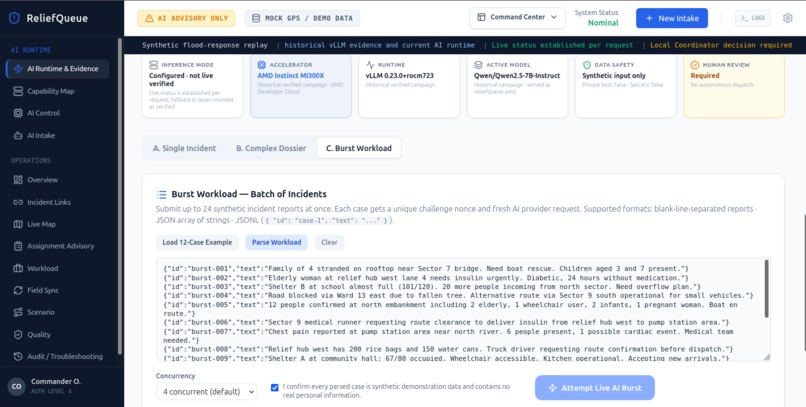Click the Clear button

pyautogui.click(x=329, y=243)
